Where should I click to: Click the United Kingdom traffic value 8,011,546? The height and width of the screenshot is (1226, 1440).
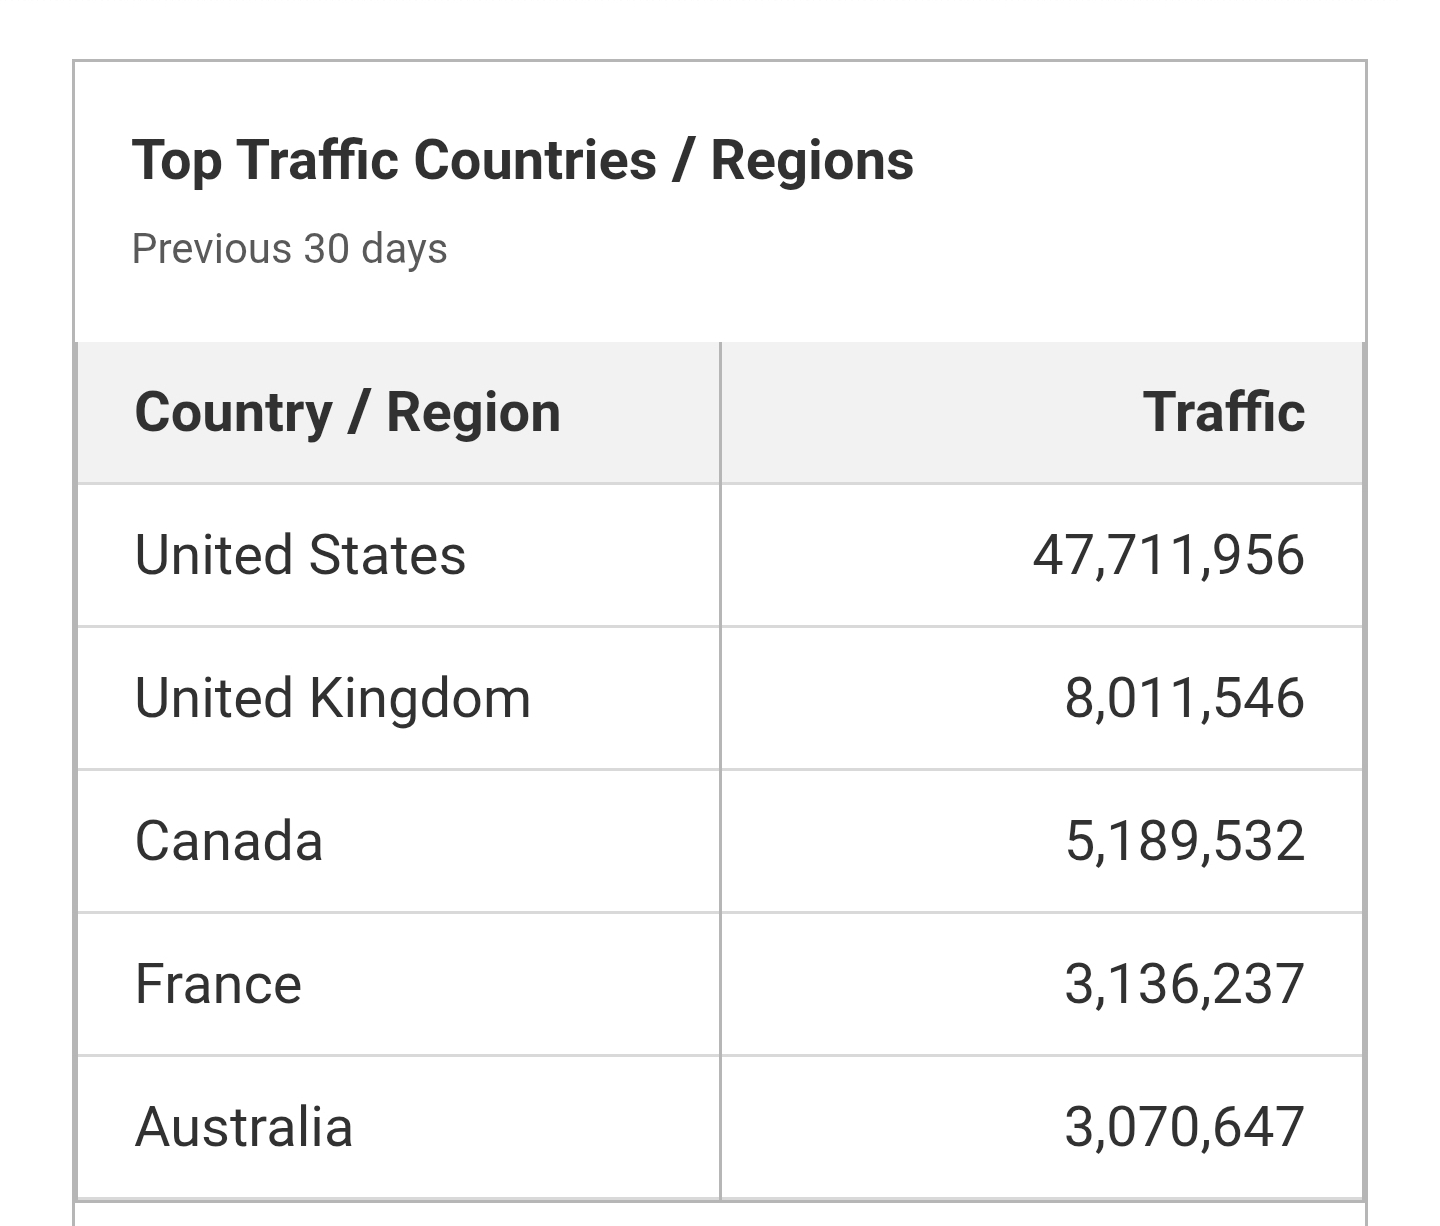pyautogui.click(x=1185, y=699)
